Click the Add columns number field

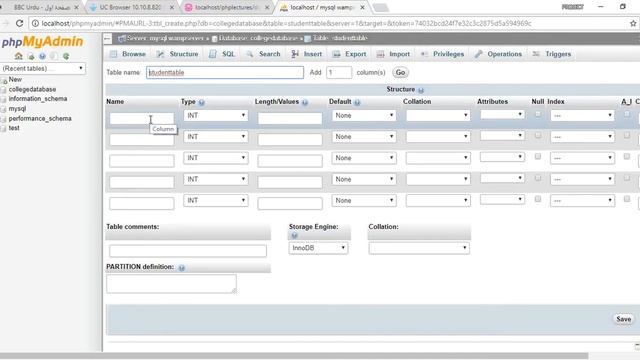point(339,73)
